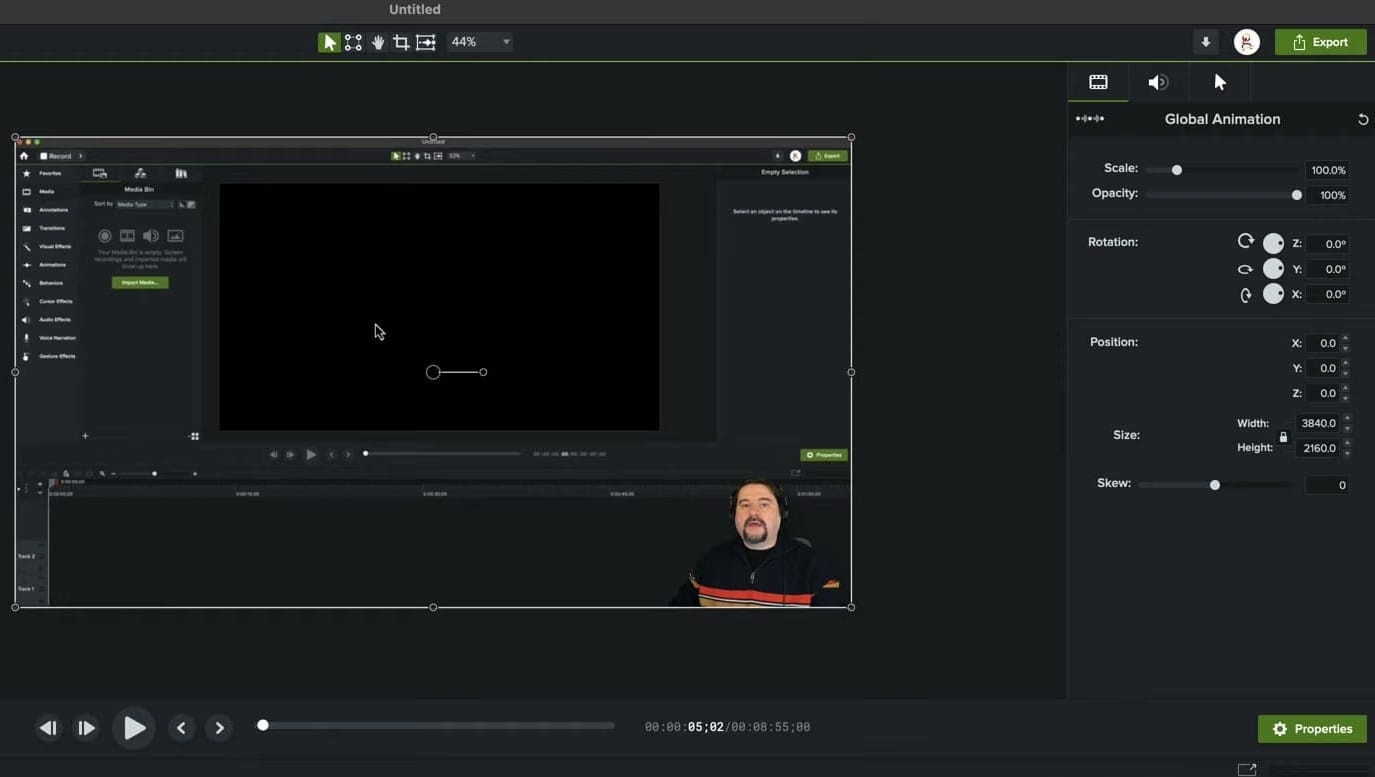This screenshot has width=1375, height=777.
Task: Toggle the width-height aspect ratio lock
Action: [x=1283, y=435]
